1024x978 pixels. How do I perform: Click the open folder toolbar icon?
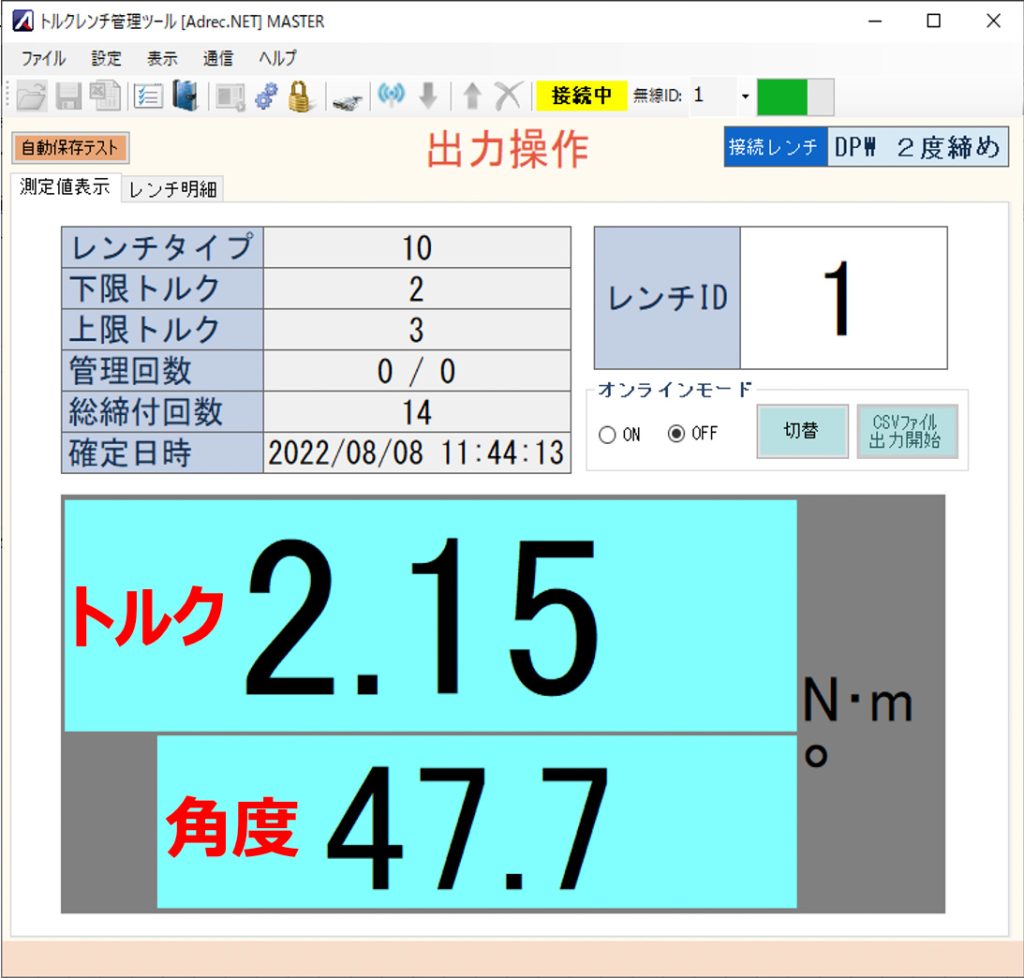point(32,96)
